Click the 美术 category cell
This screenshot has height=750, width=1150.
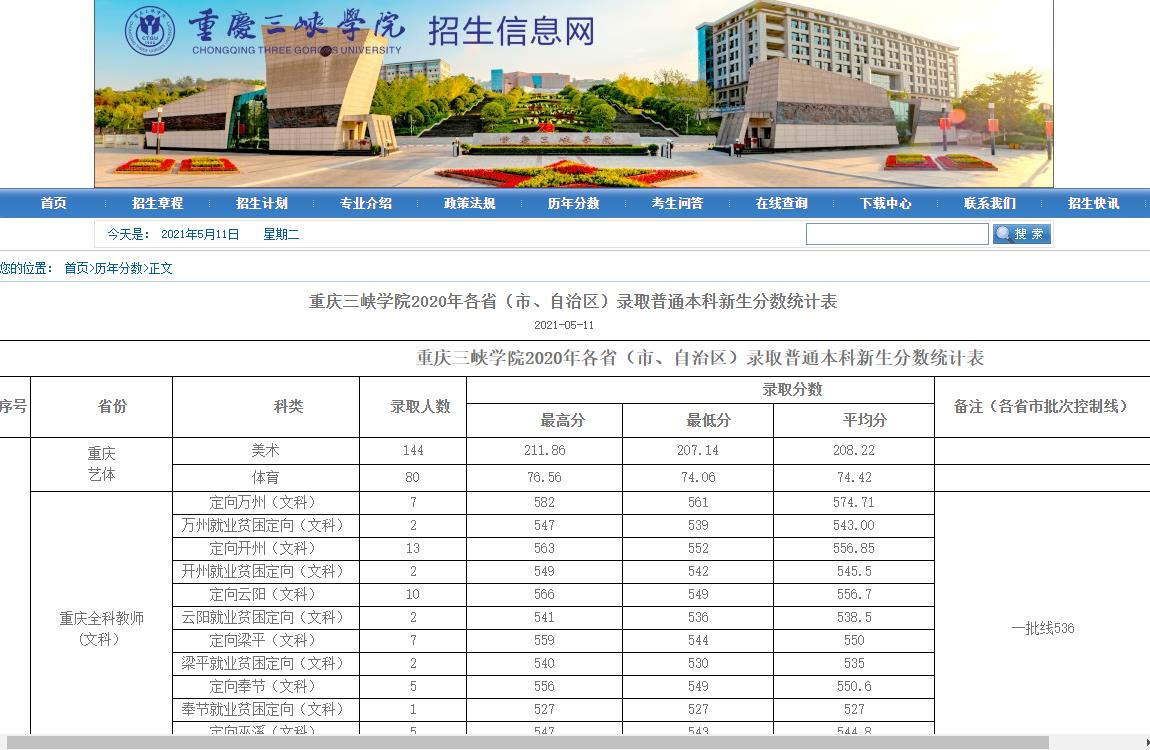(x=265, y=450)
